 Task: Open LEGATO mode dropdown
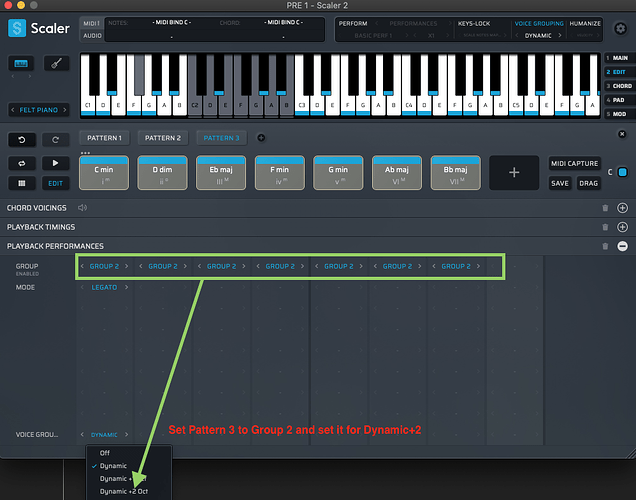click(x=104, y=288)
